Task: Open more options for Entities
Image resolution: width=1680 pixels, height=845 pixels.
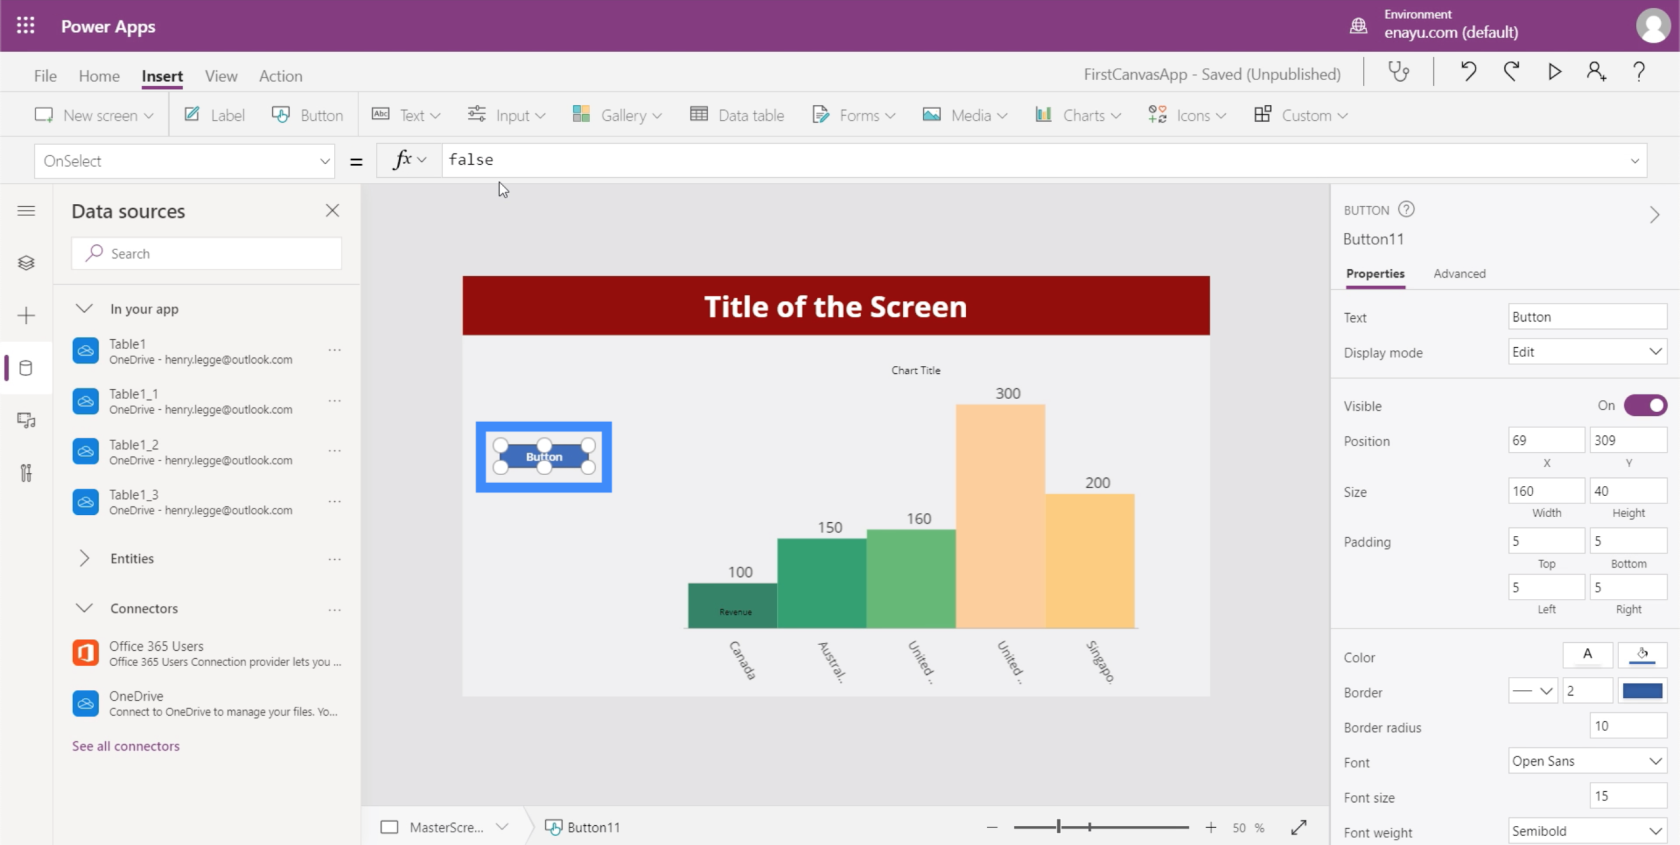Action: click(335, 559)
